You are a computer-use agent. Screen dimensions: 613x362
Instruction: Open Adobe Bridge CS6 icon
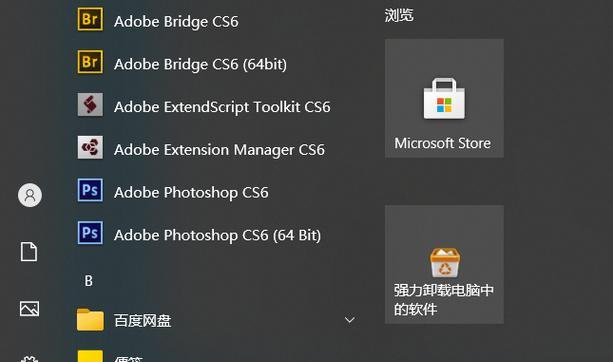click(90, 19)
